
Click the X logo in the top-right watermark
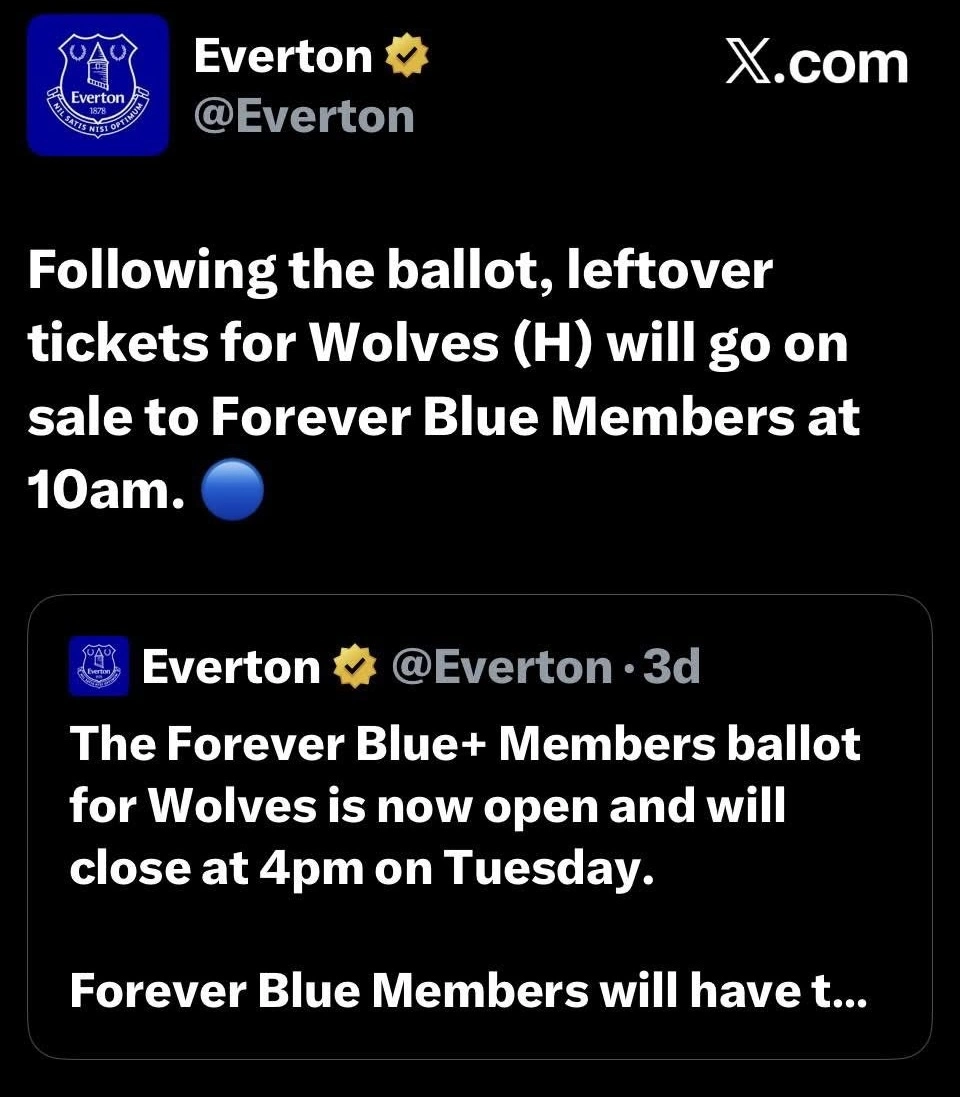[746, 64]
